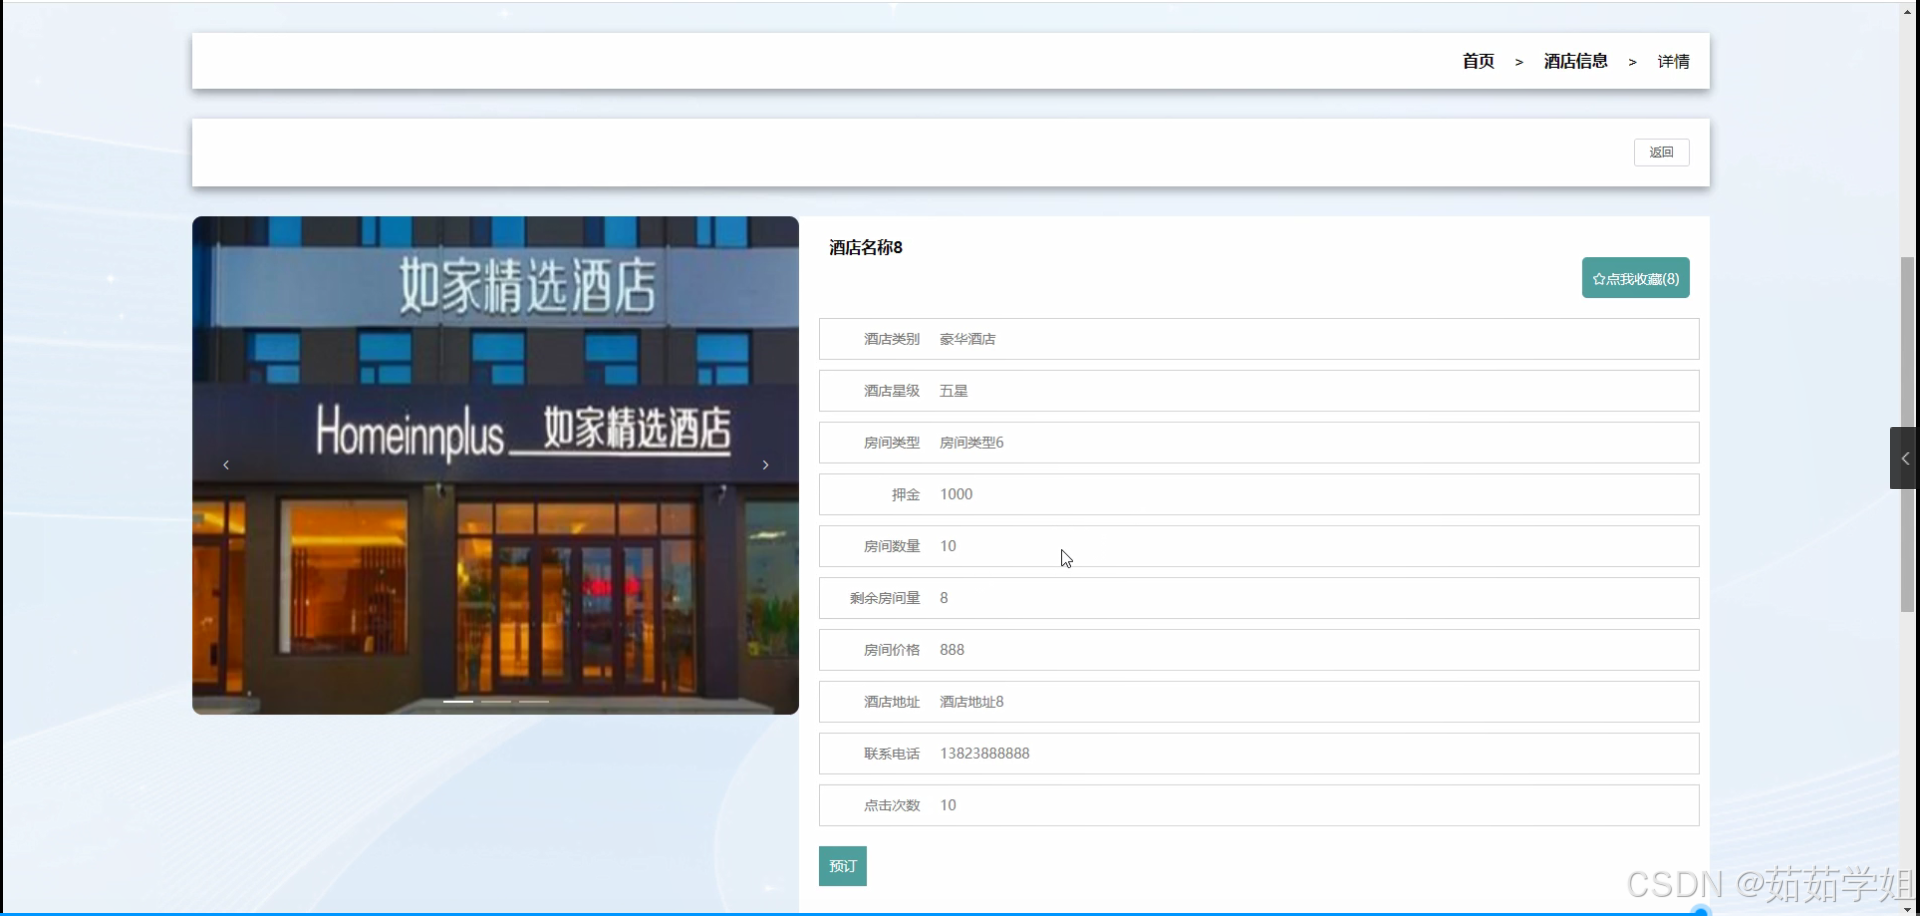Click the 房间价格 label
The width and height of the screenshot is (1920, 916).
(892, 650)
